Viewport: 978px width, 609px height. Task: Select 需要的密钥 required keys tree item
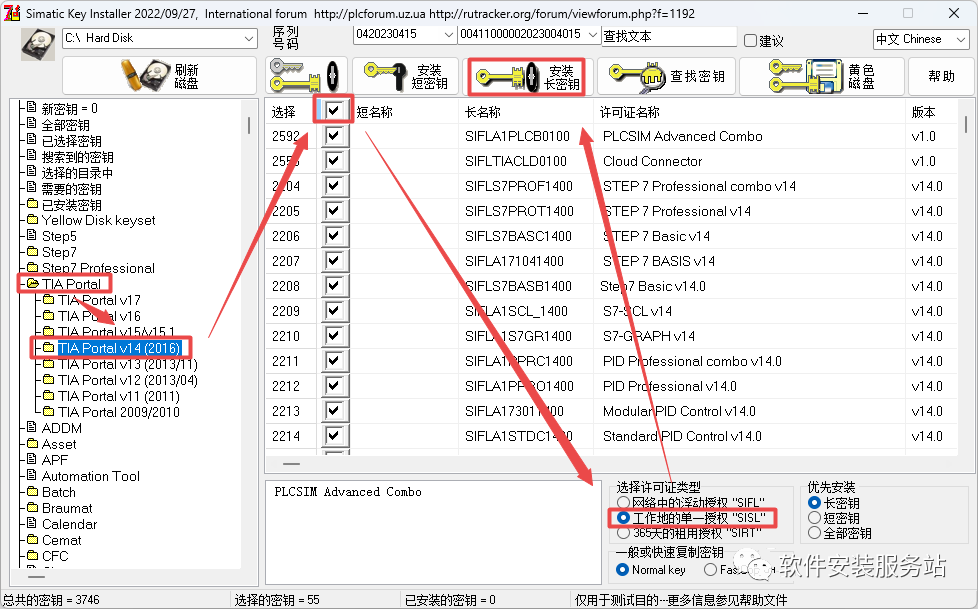tap(71, 188)
